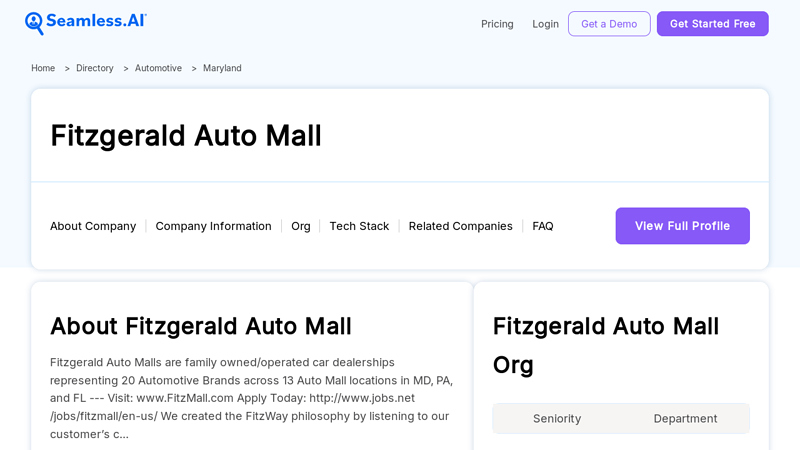
Task: Jump to About Company section
Action: [x=93, y=226]
